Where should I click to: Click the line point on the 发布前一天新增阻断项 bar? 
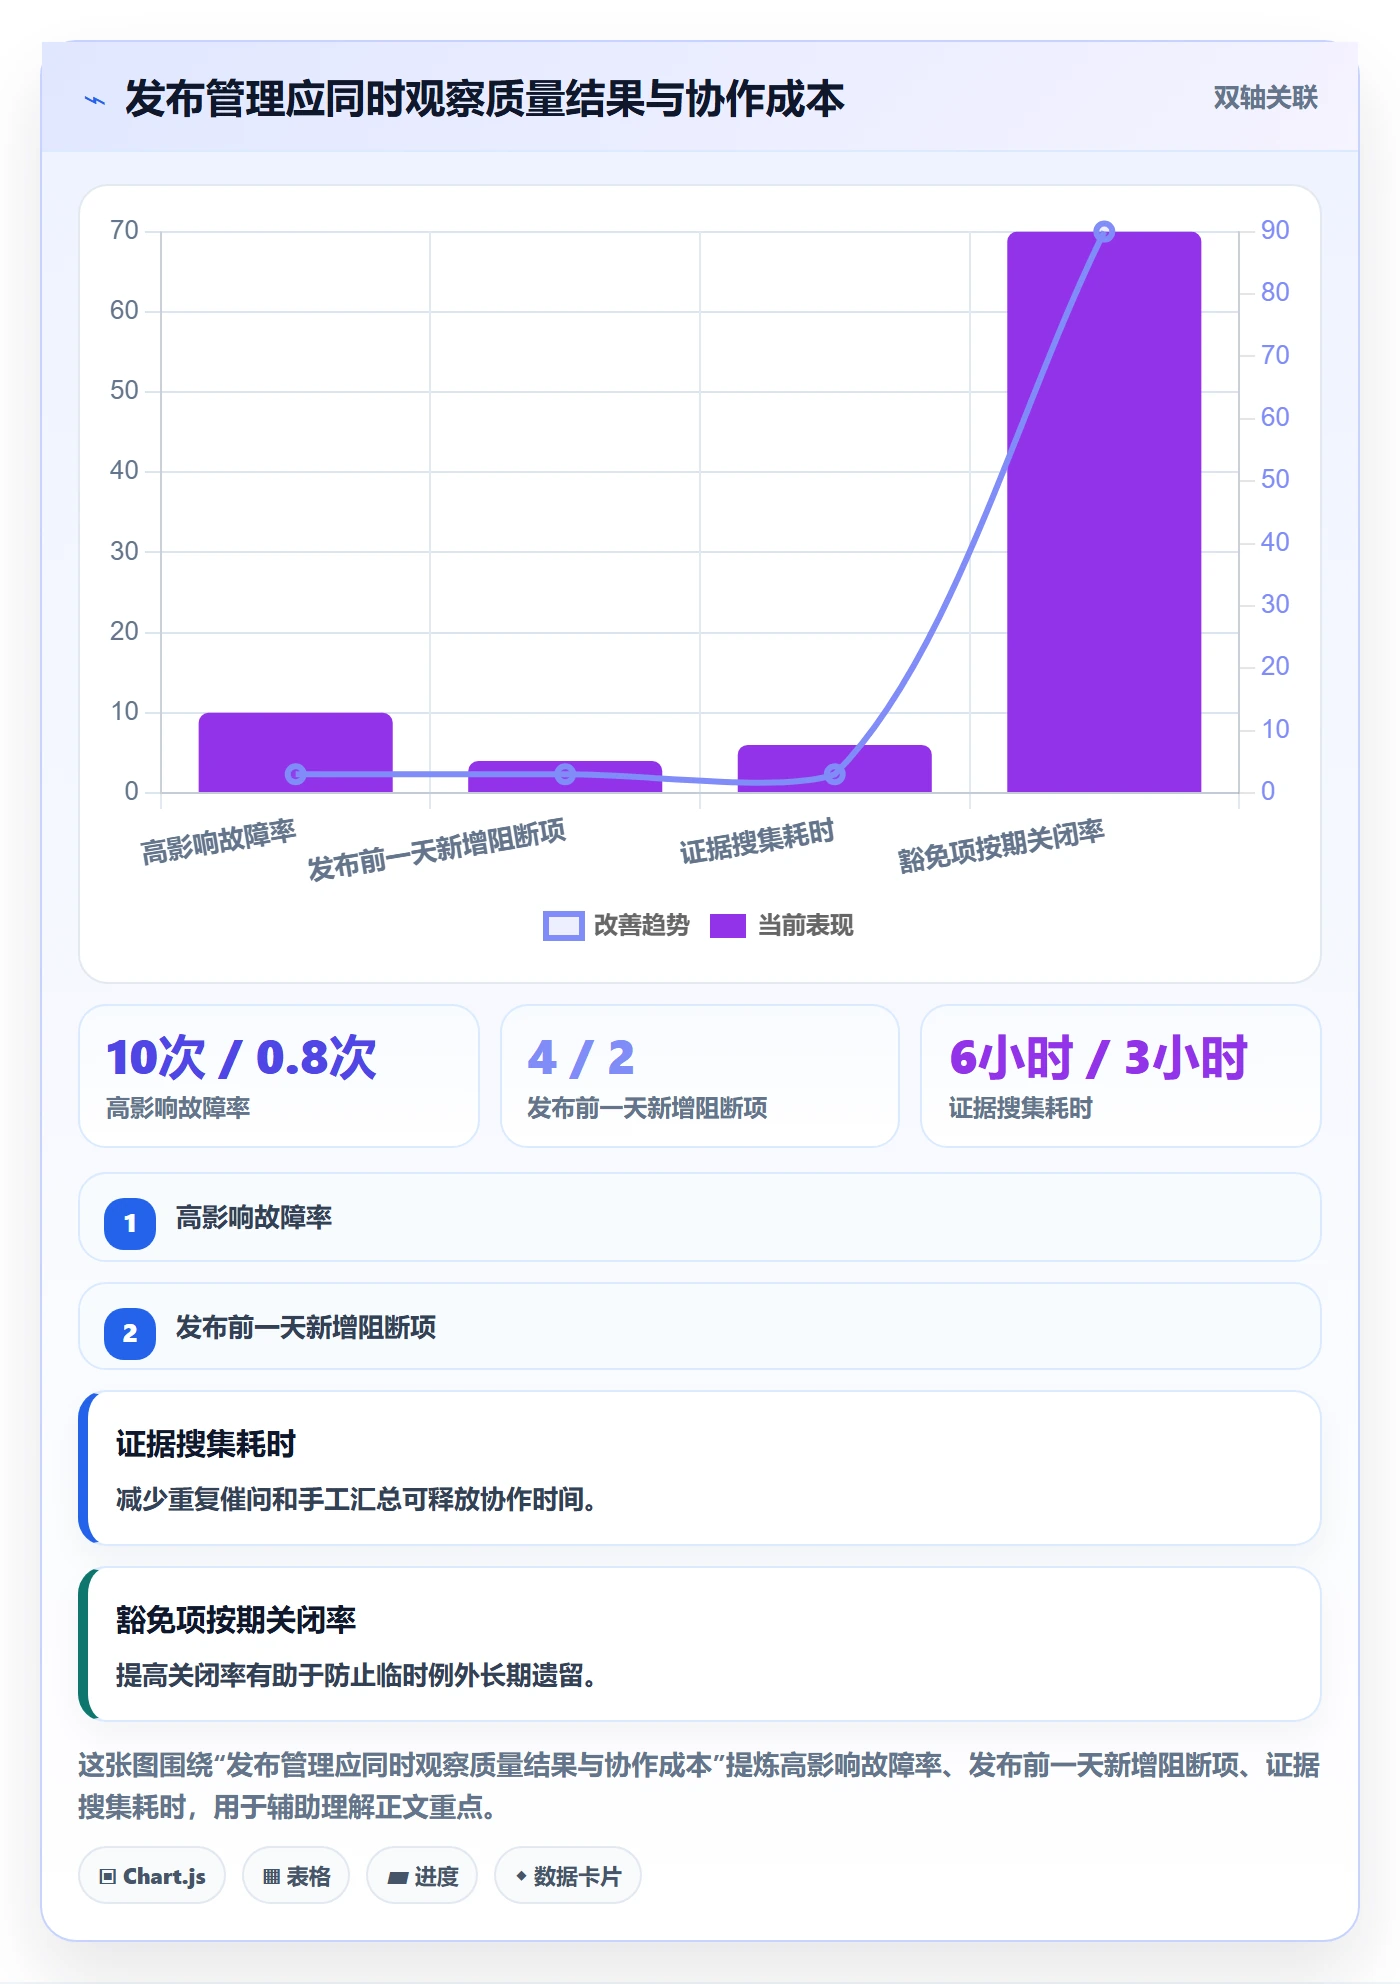tap(565, 774)
